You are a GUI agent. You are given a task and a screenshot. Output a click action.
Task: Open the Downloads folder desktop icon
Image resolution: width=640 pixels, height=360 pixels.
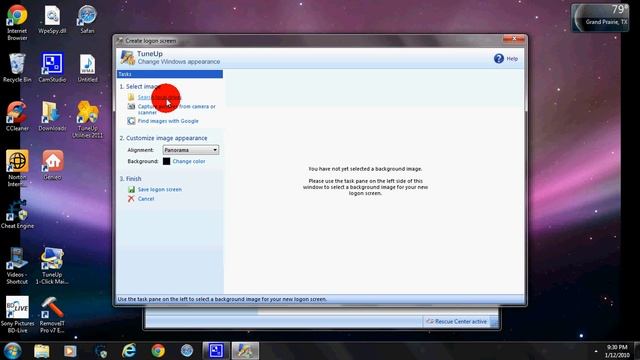[52, 116]
